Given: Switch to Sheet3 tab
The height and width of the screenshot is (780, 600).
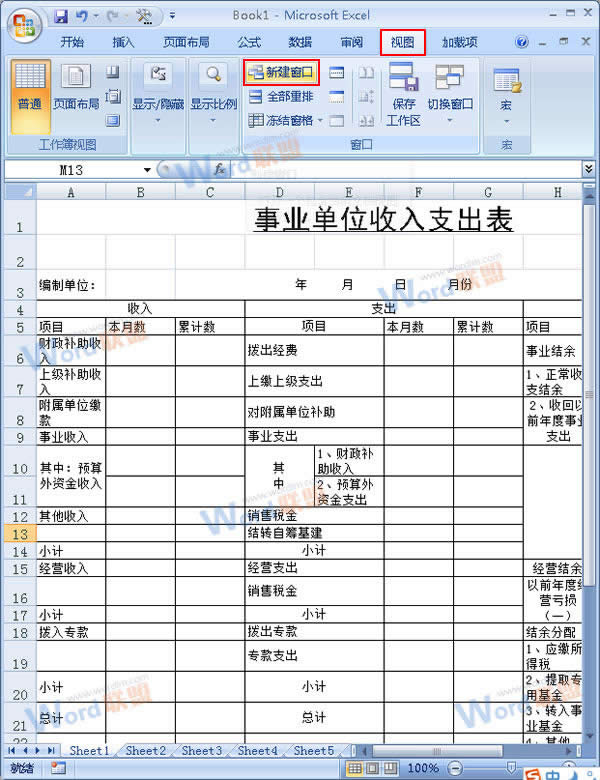Looking at the screenshot, I should tap(201, 750).
